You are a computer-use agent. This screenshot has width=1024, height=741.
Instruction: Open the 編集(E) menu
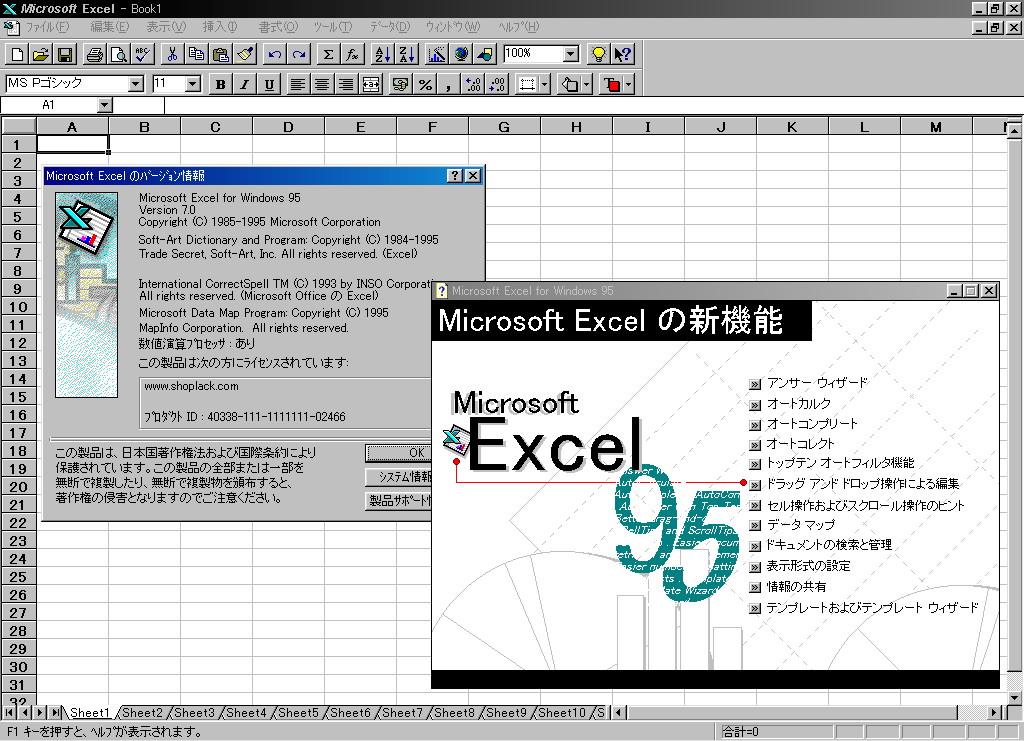click(110, 27)
